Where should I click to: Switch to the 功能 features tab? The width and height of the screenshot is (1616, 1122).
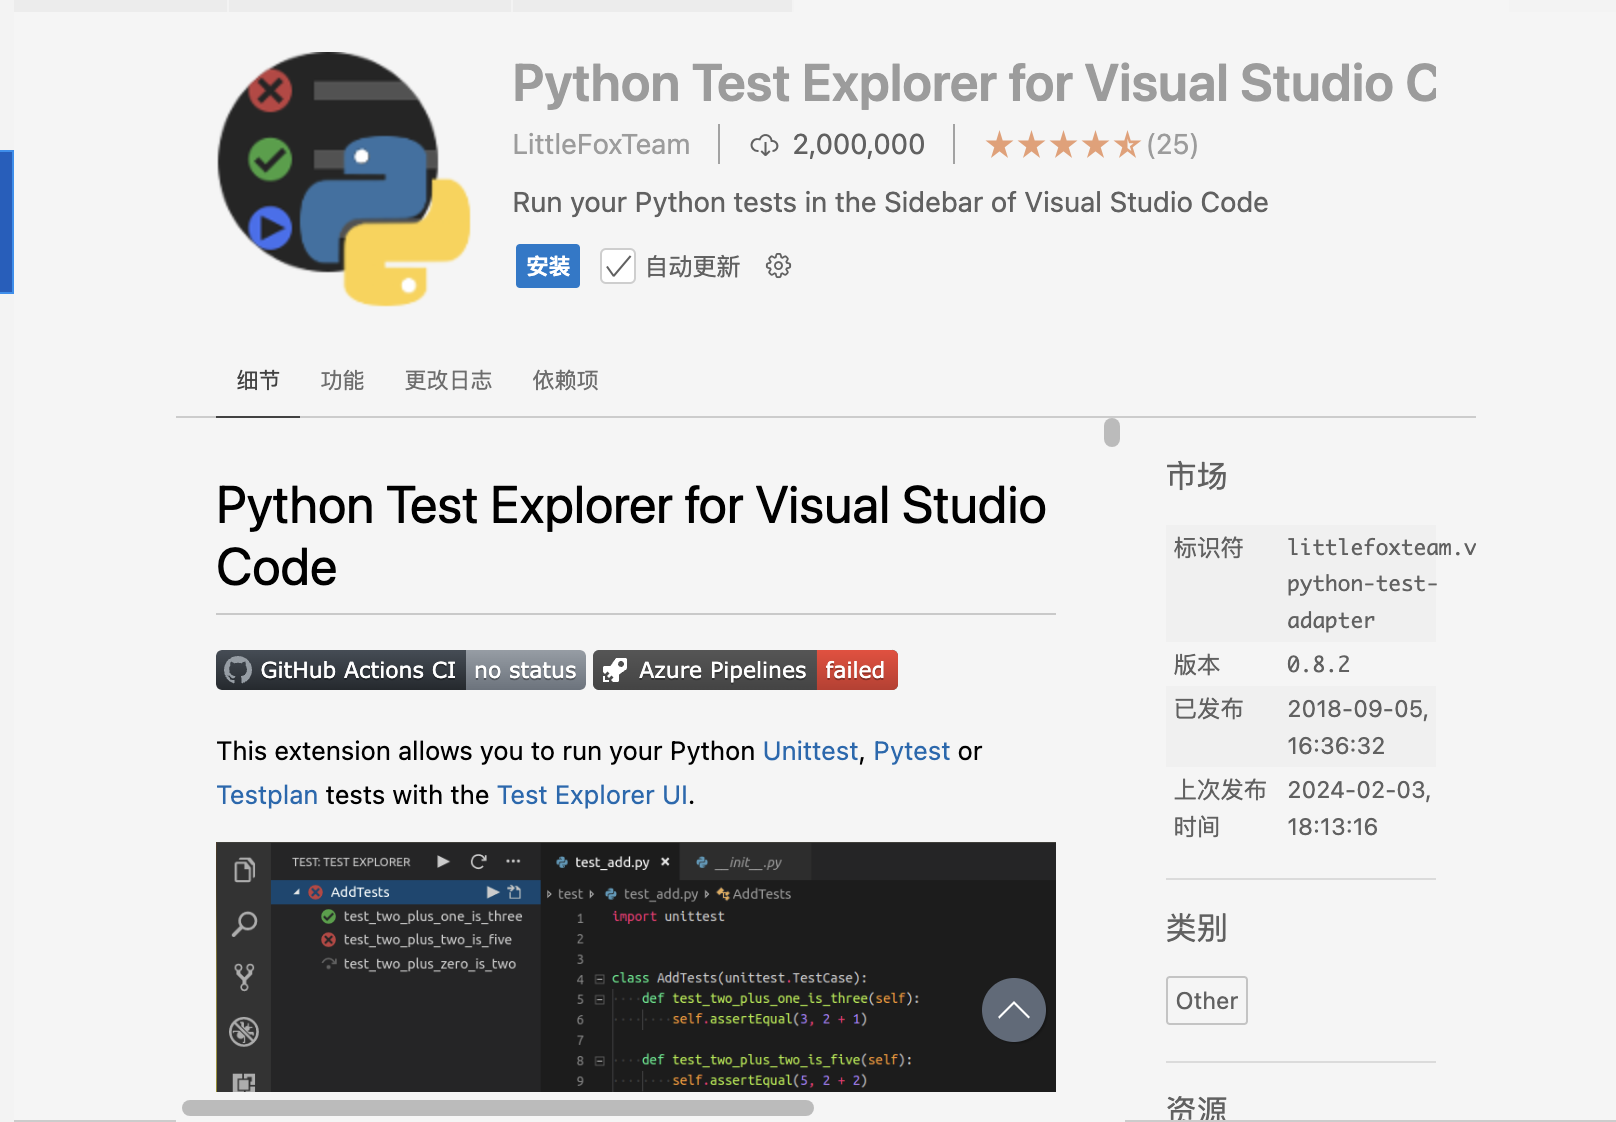point(342,380)
